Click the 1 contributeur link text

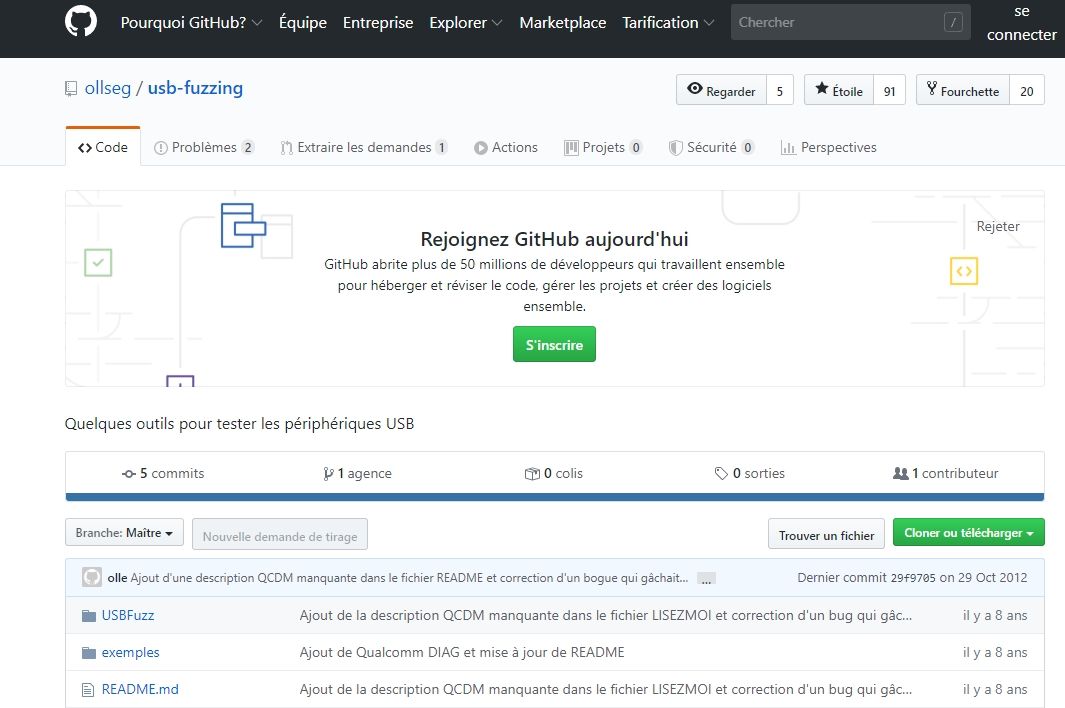955,474
